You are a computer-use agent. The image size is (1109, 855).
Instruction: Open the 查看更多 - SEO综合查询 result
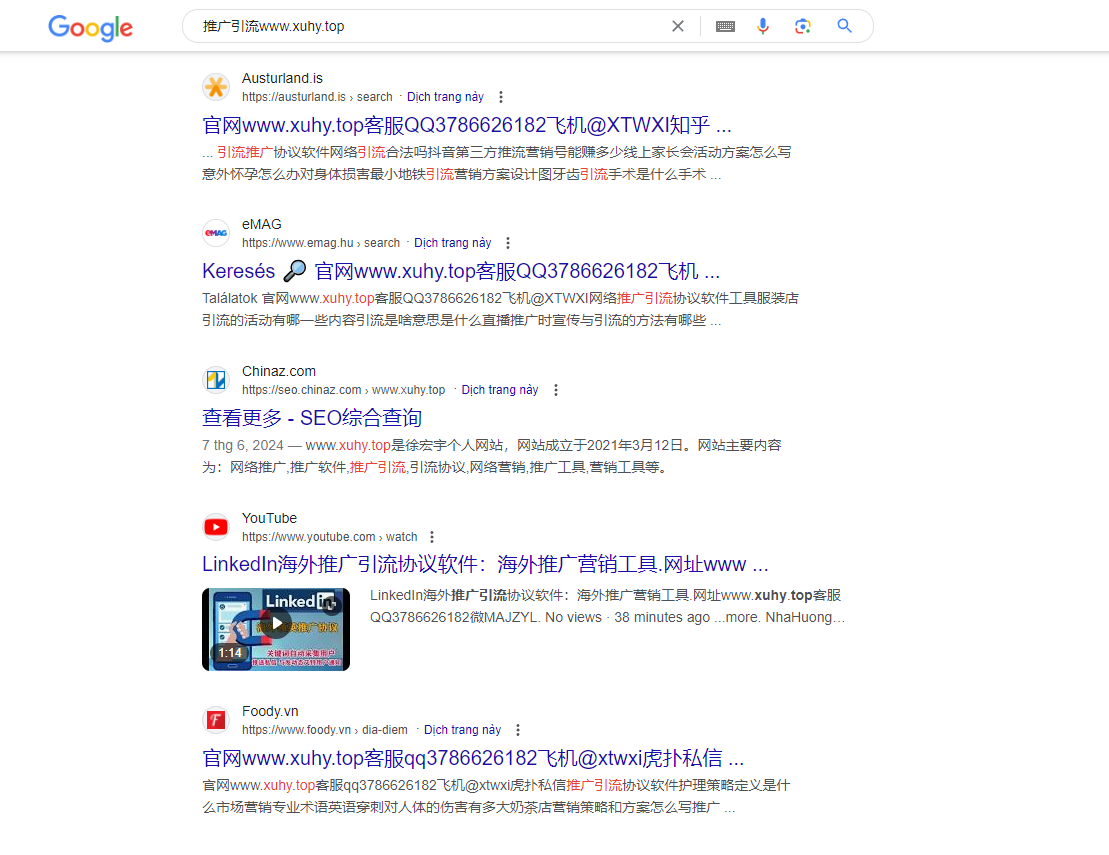pyautogui.click(x=311, y=417)
